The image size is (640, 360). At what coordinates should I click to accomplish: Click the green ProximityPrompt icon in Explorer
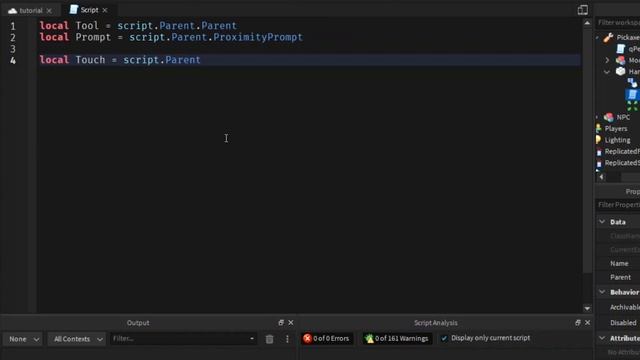point(632,106)
